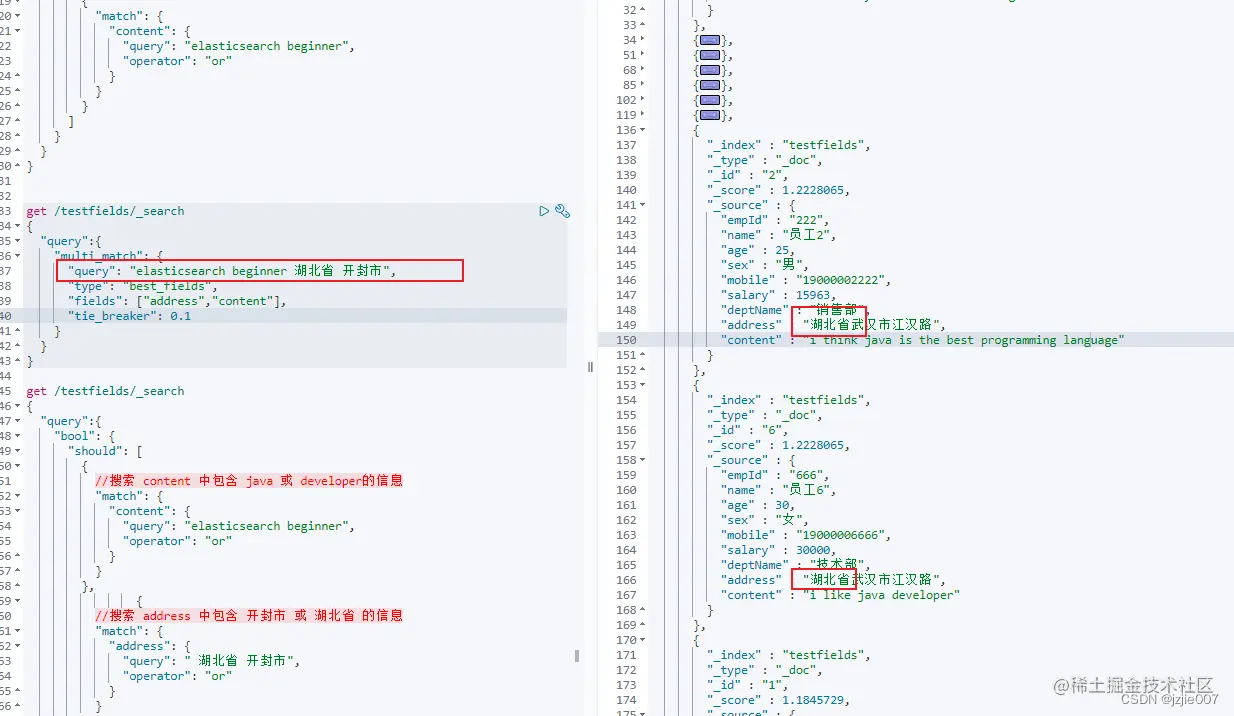Click "_type" : "_doc" on line 138
1234x716 pixels.
[x=764, y=160]
